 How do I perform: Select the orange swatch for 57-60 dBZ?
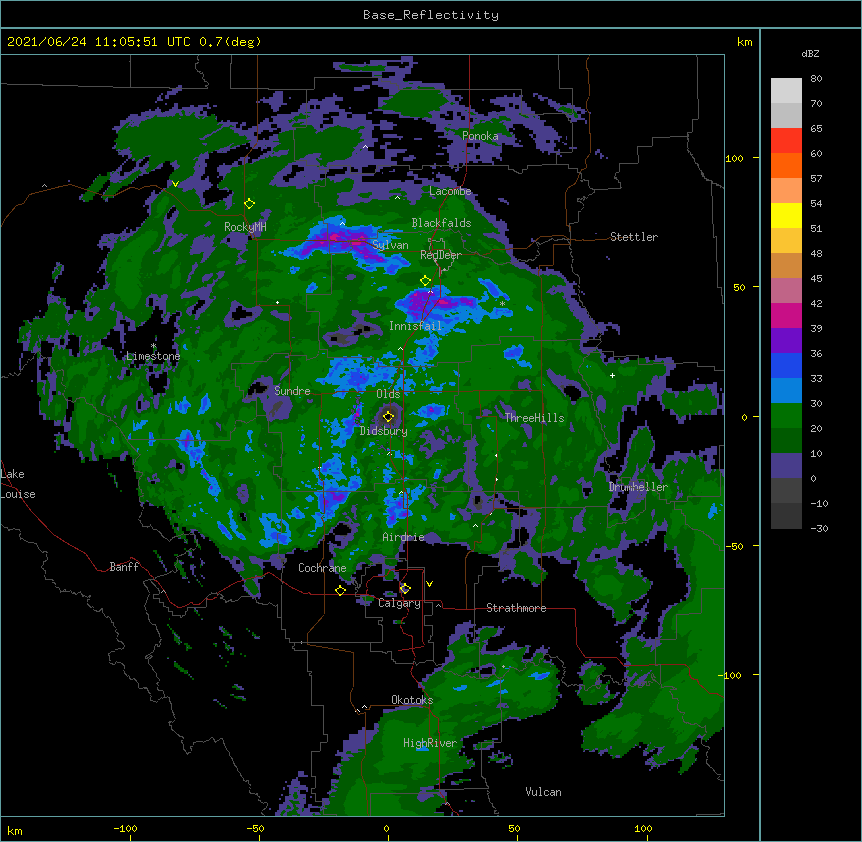[x=786, y=165]
